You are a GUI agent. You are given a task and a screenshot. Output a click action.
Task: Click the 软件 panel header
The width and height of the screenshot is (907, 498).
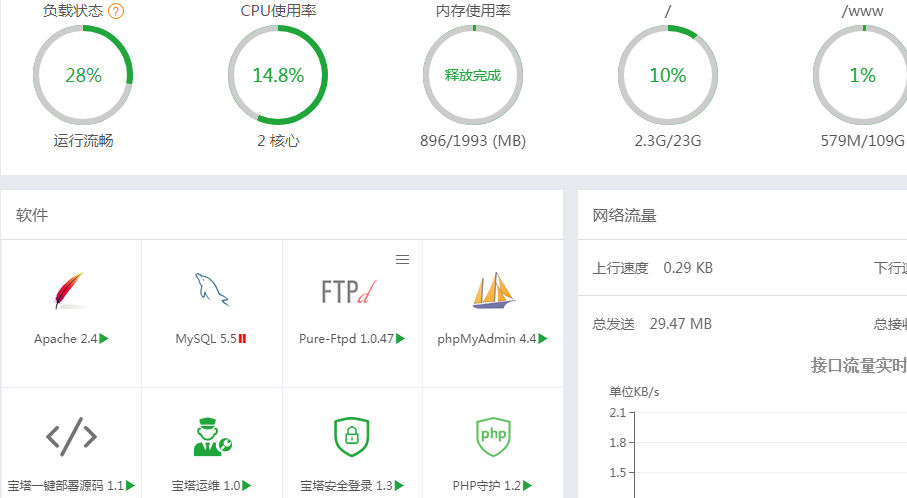coord(32,215)
